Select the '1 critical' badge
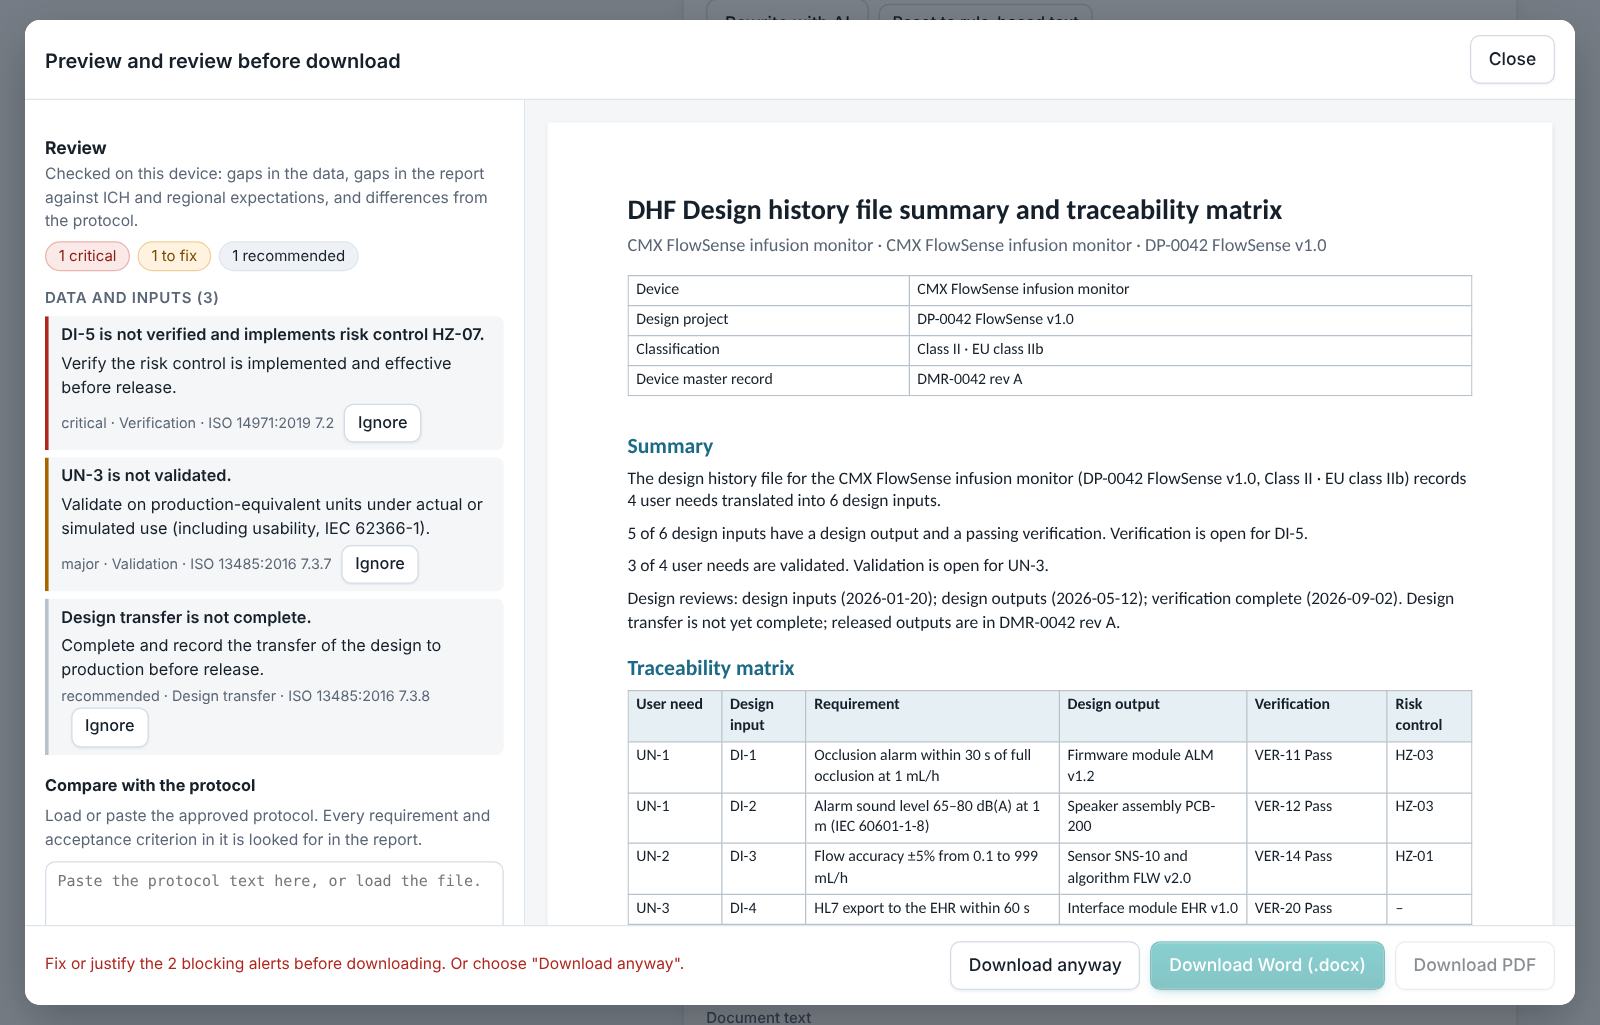Image resolution: width=1600 pixels, height=1025 pixels. [87, 256]
